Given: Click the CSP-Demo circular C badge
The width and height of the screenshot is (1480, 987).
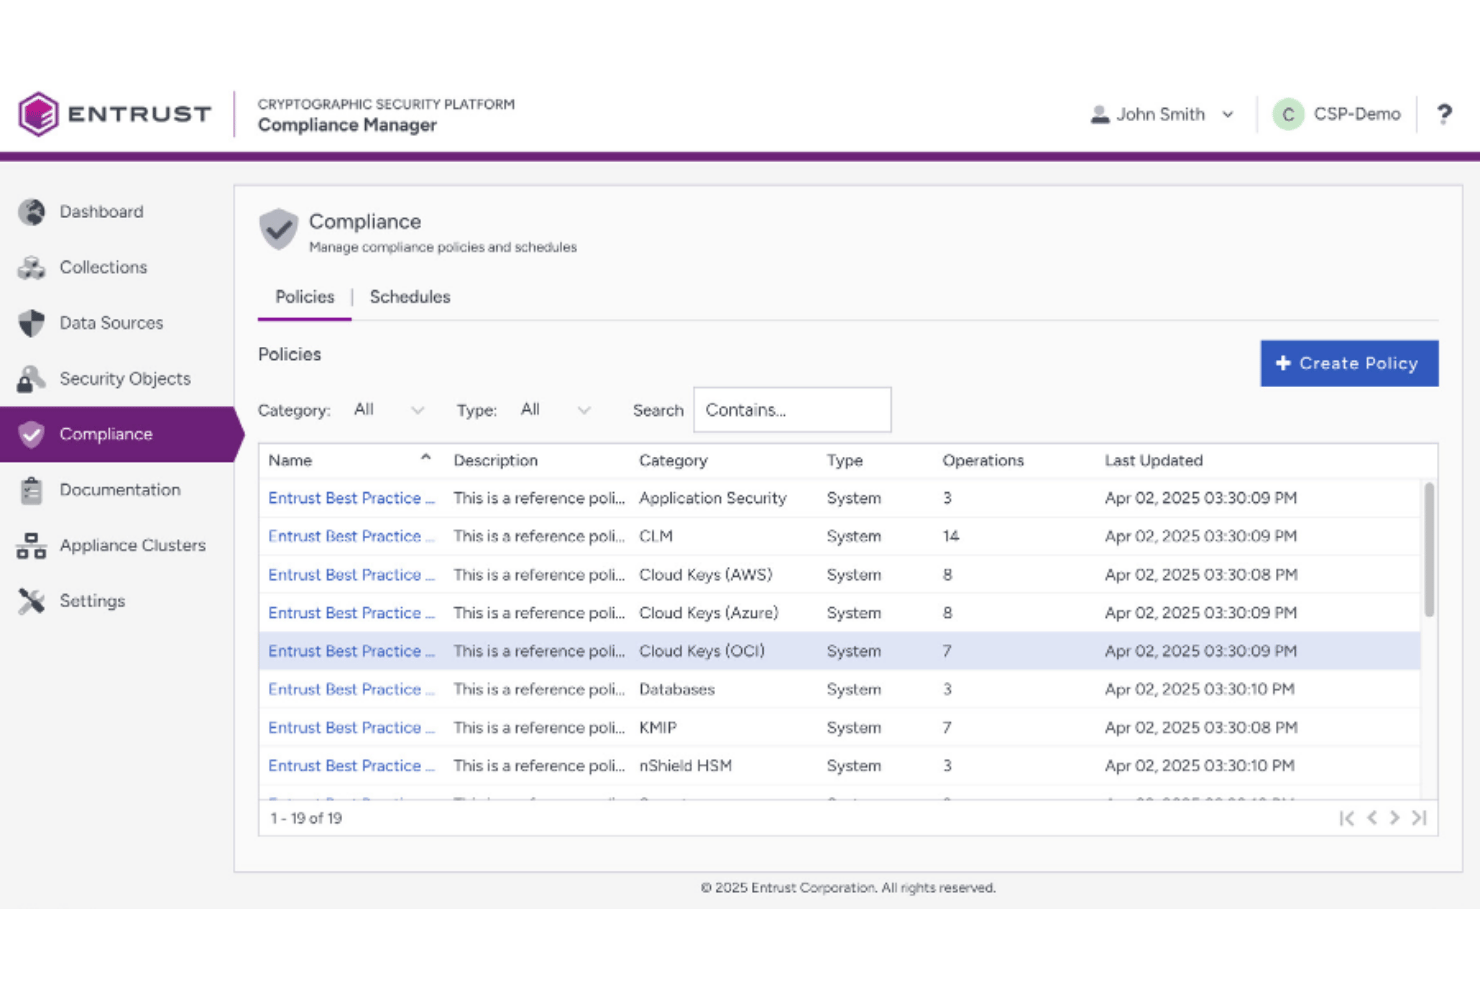Looking at the screenshot, I should tap(1288, 114).
